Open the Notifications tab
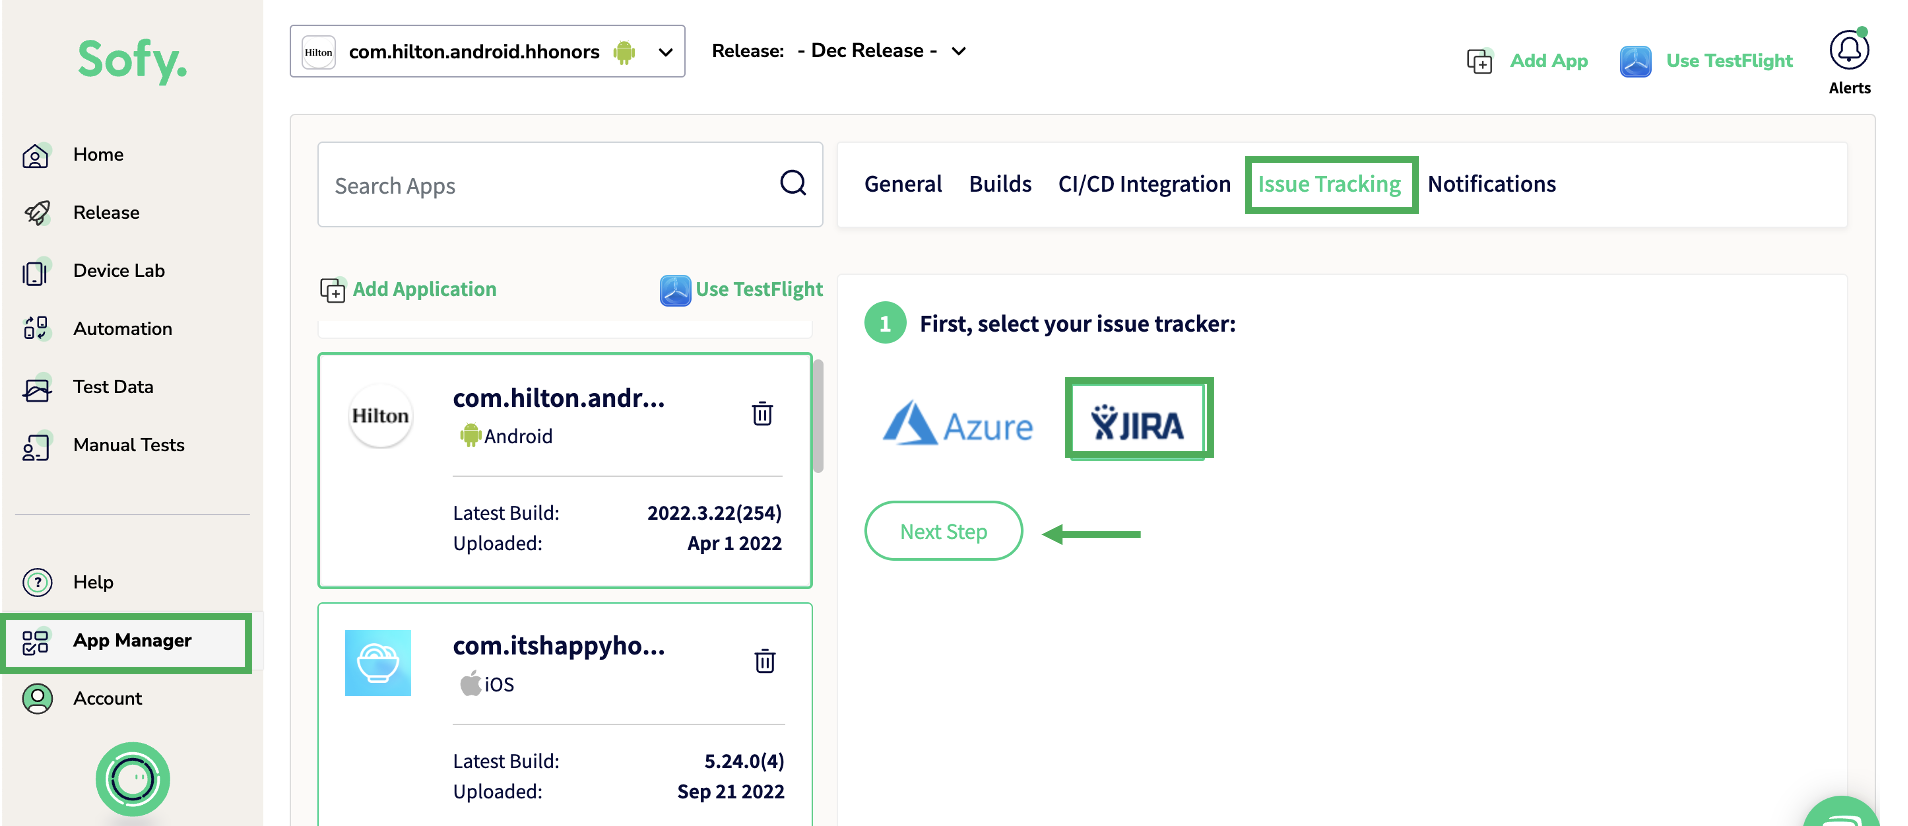This screenshot has width=1908, height=826. coord(1491,184)
